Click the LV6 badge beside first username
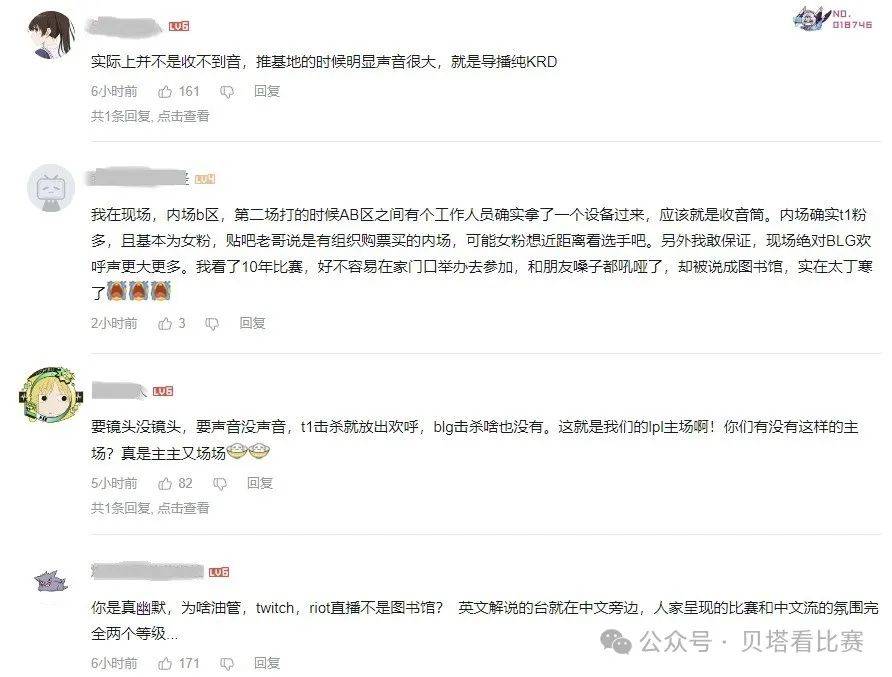The height and width of the screenshot is (677, 892). pos(179,26)
